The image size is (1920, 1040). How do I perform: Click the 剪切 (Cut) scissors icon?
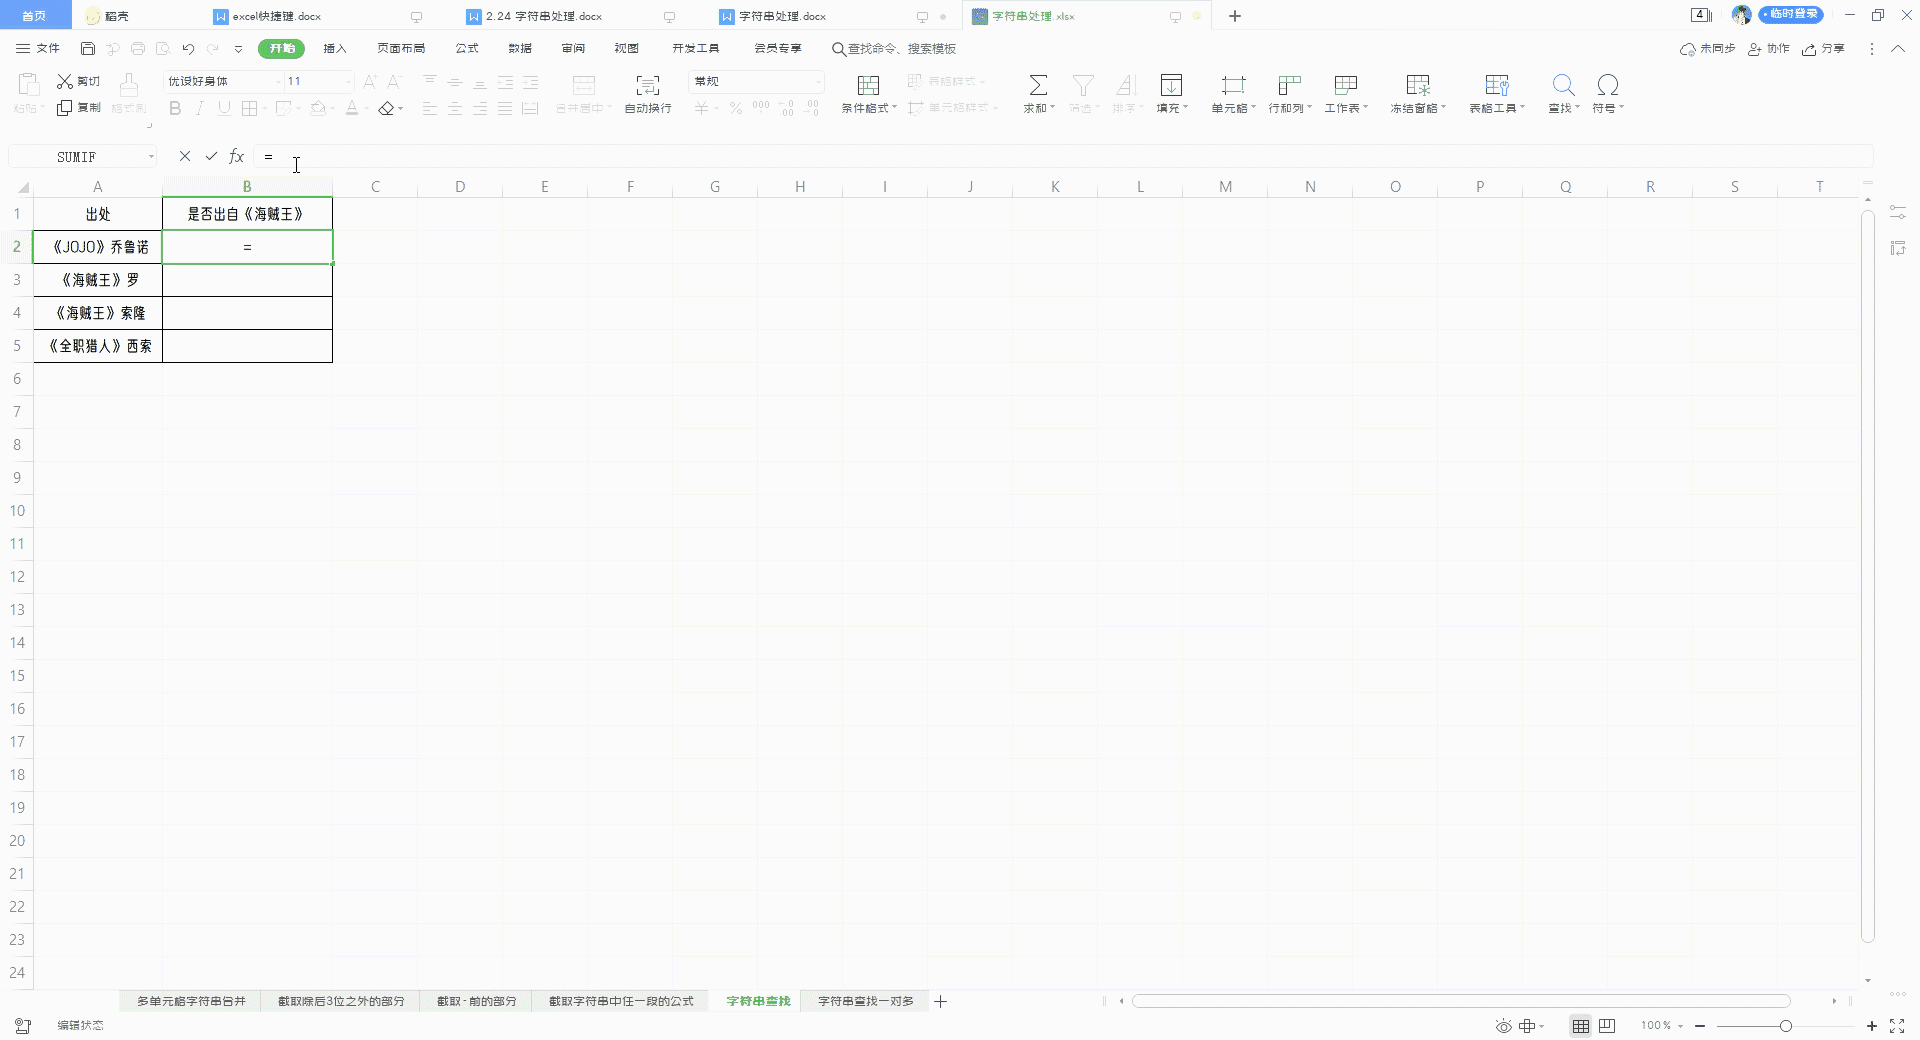click(64, 82)
